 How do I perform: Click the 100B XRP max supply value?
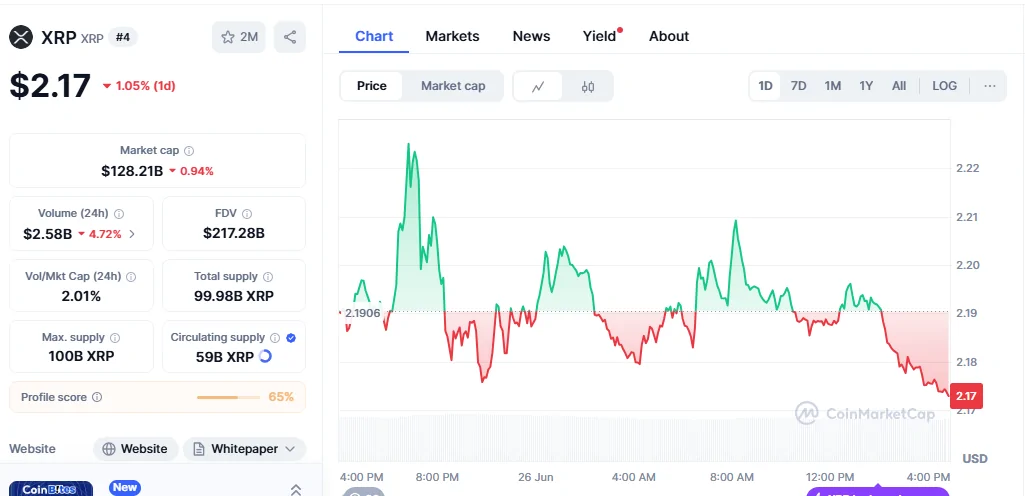pyautogui.click(x=81, y=357)
